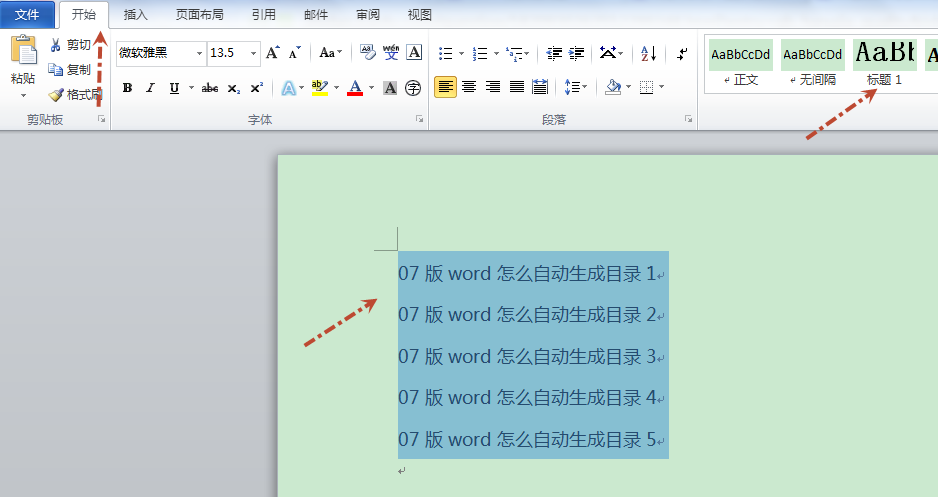The image size is (938, 497).
Task: Expand the font size 13.5 dropdown
Action: point(253,53)
